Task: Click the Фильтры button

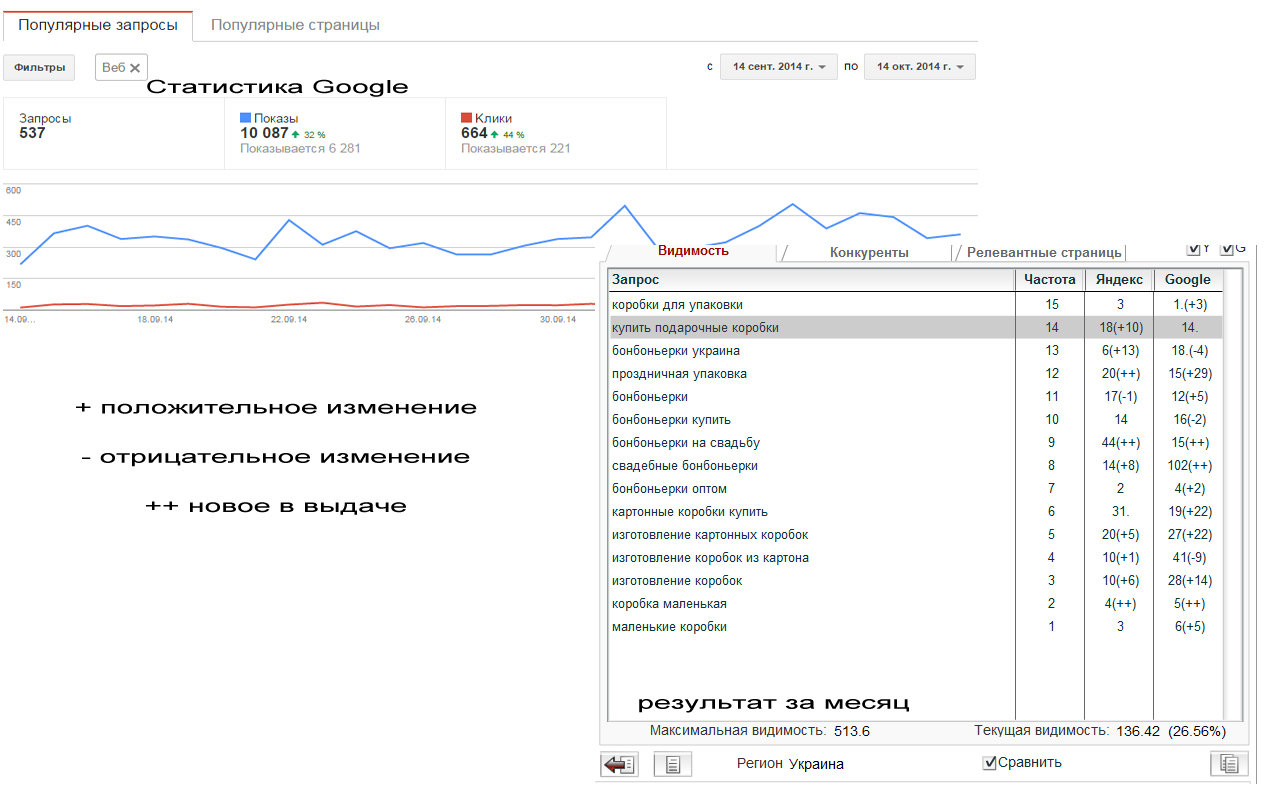Action: pyautogui.click(x=40, y=67)
